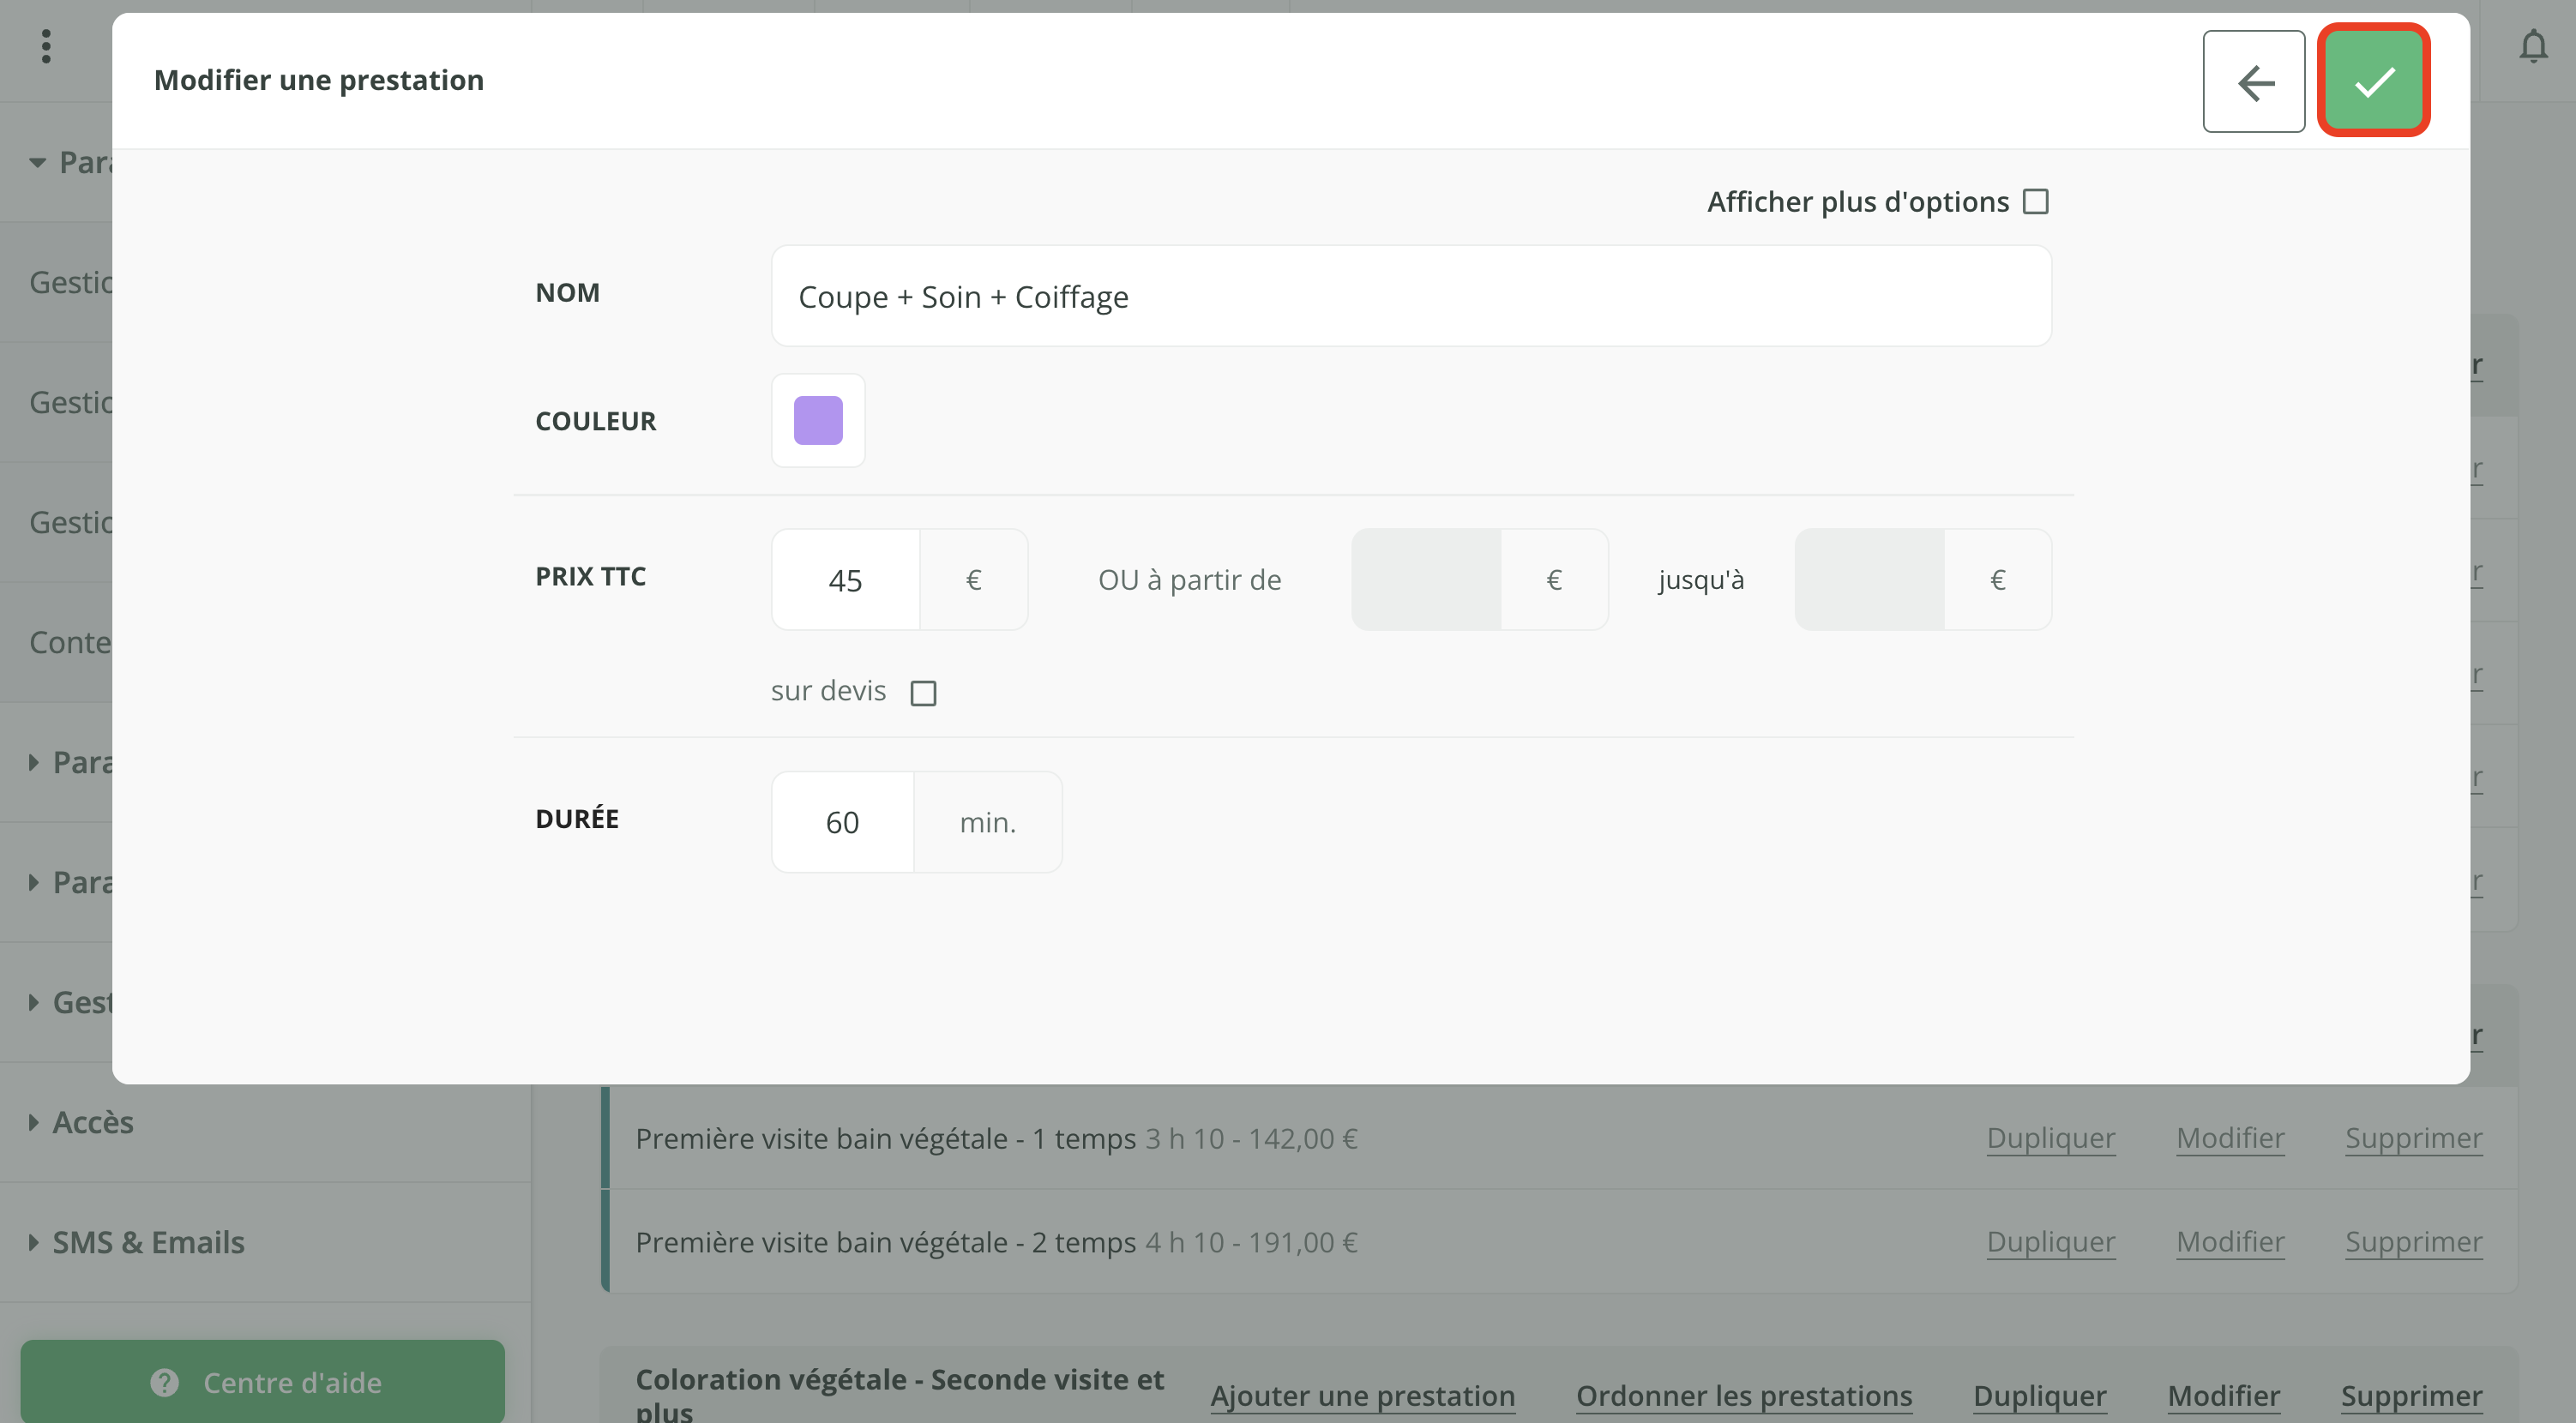The width and height of the screenshot is (2576, 1423).
Task: Save changes with the green checkmark icon
Action: coord(2374,81)
